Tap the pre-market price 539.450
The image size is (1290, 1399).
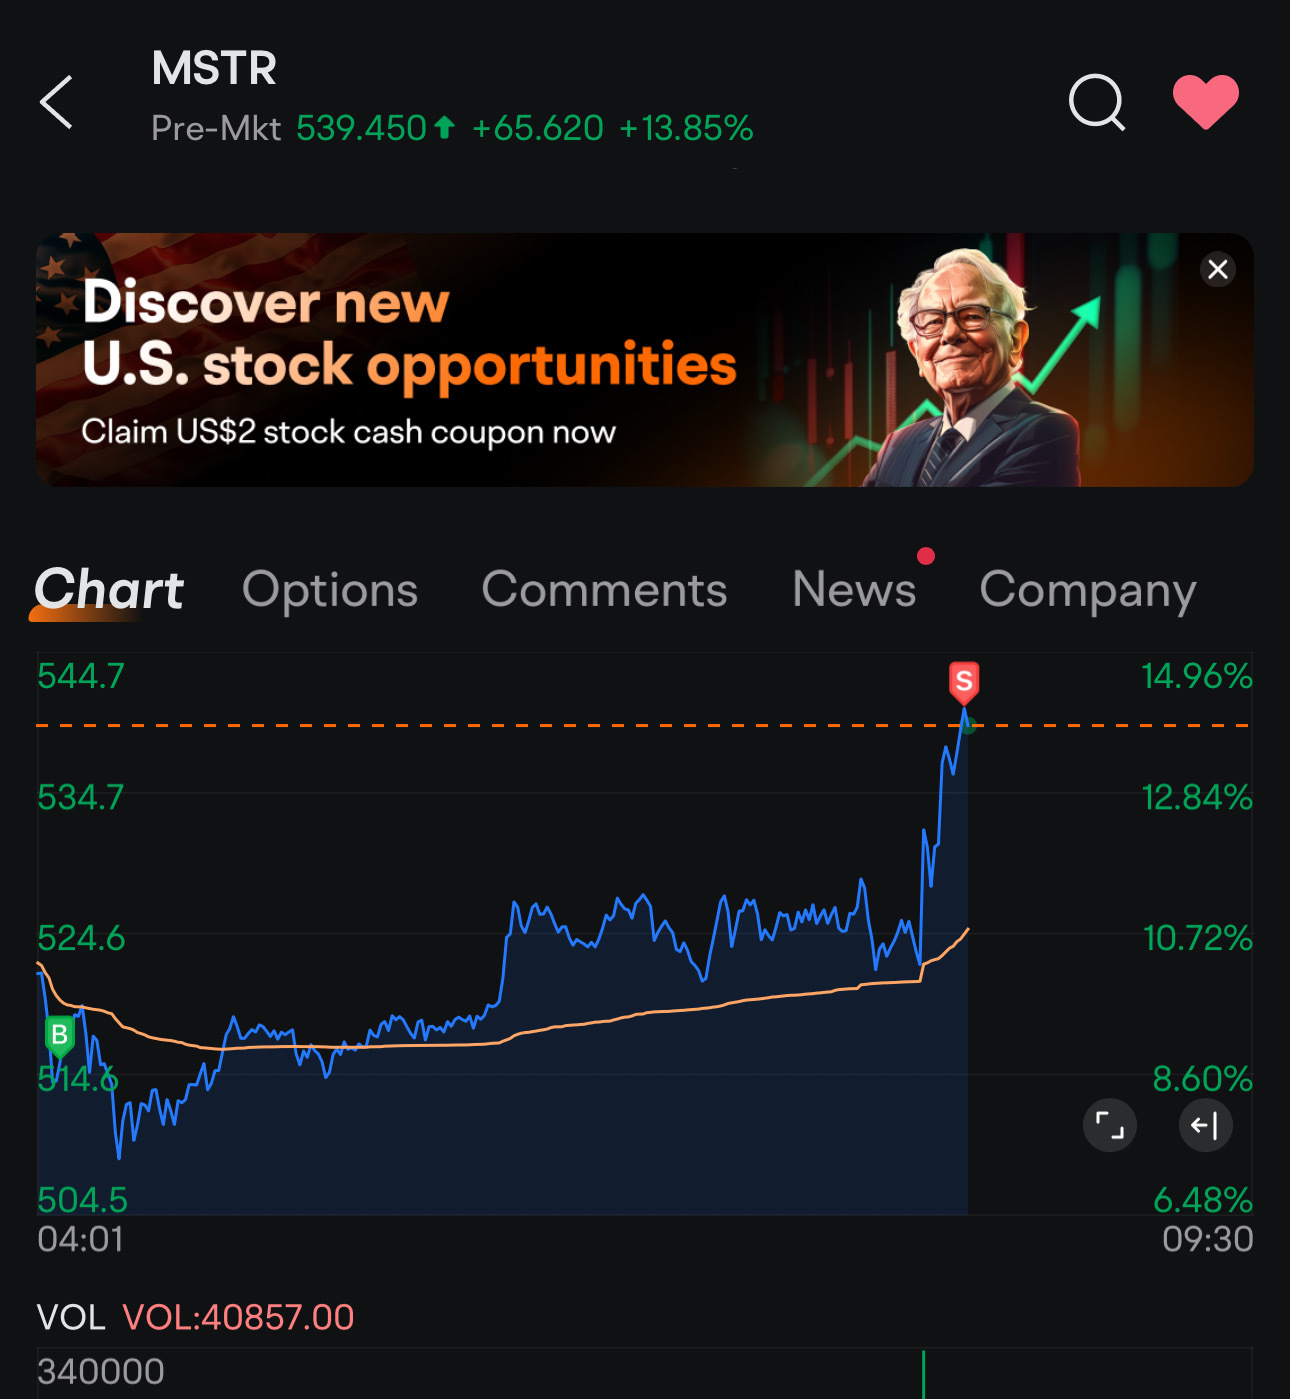pos(362,128)
